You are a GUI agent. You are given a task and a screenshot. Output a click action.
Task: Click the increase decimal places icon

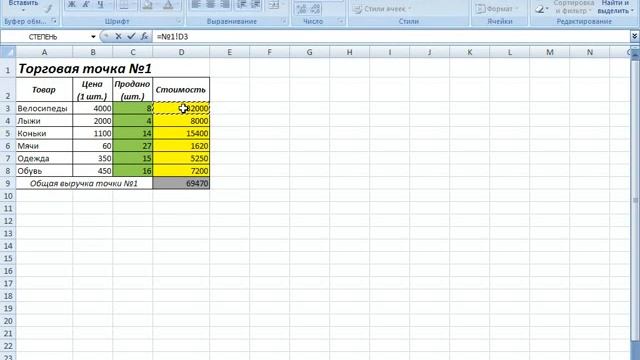click(301, 9)
